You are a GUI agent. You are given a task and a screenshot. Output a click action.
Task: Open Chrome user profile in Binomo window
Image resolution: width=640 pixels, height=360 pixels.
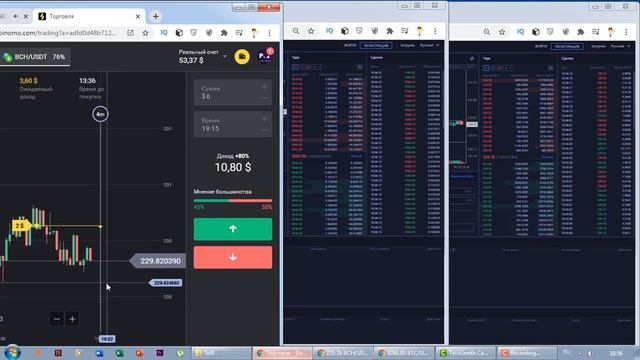click(x=254, y=33)
